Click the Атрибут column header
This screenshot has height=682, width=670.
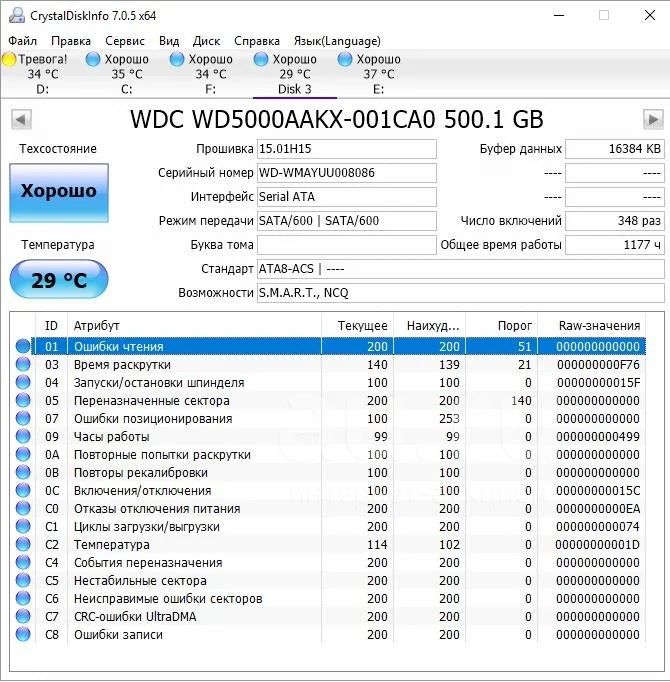tap(194, 325)
